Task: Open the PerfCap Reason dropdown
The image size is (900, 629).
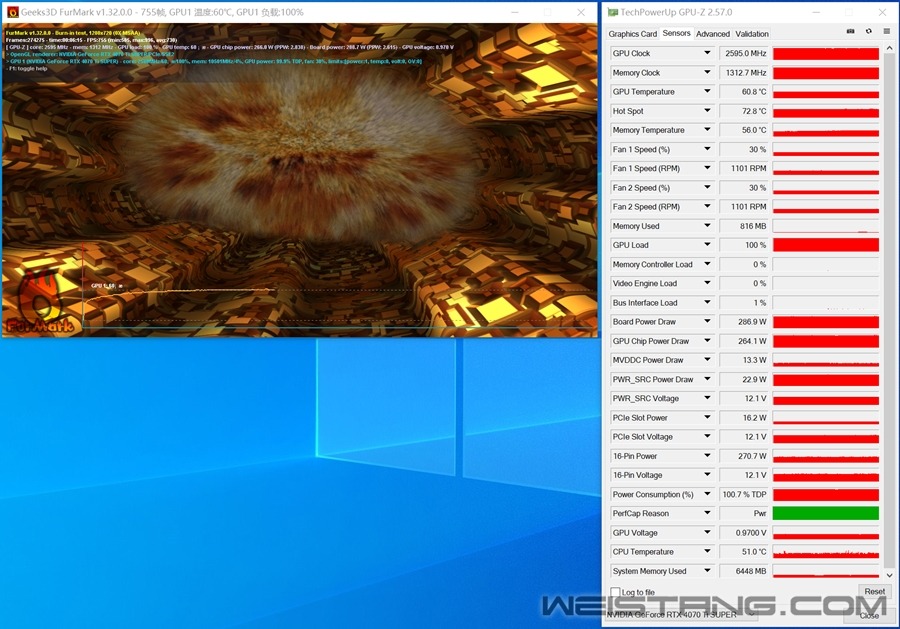Action: [x=707, y=514]
